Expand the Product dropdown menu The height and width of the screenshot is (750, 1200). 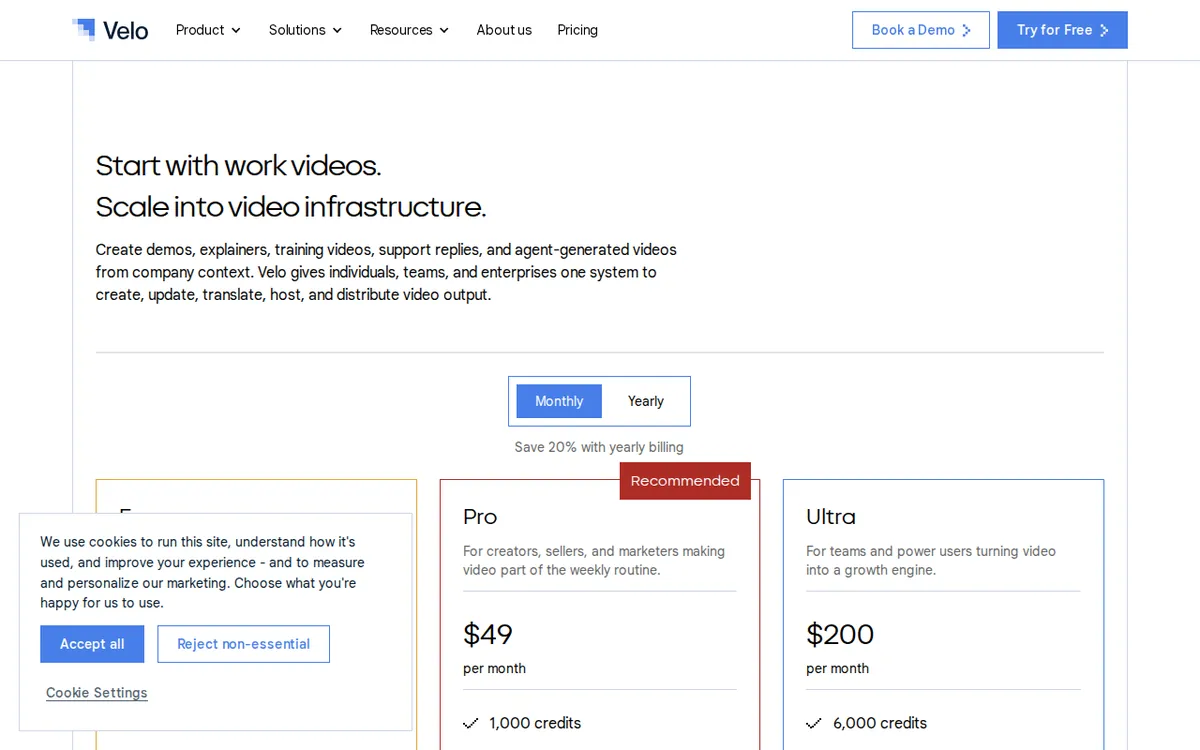208,30
